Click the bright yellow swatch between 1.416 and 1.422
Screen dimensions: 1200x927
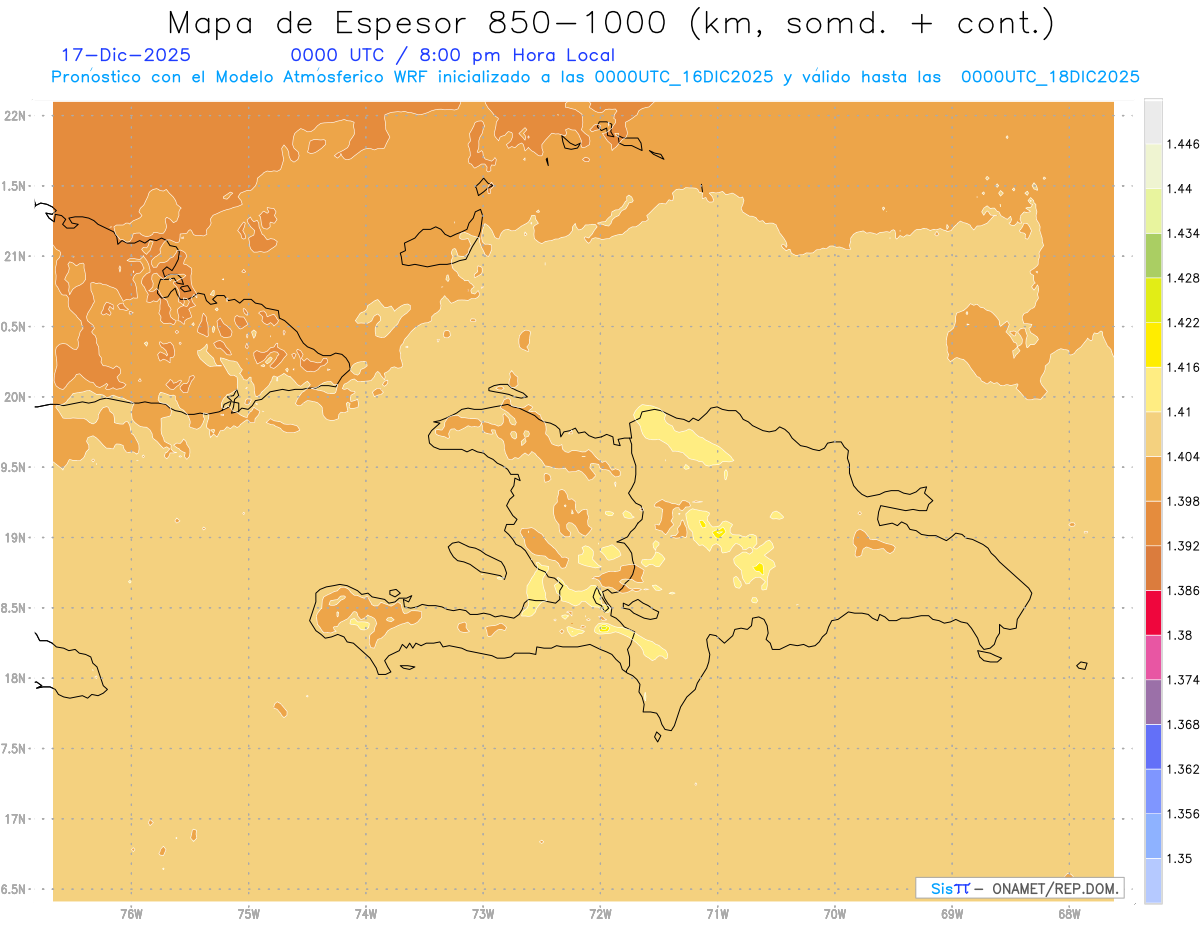pos(1153,345)
